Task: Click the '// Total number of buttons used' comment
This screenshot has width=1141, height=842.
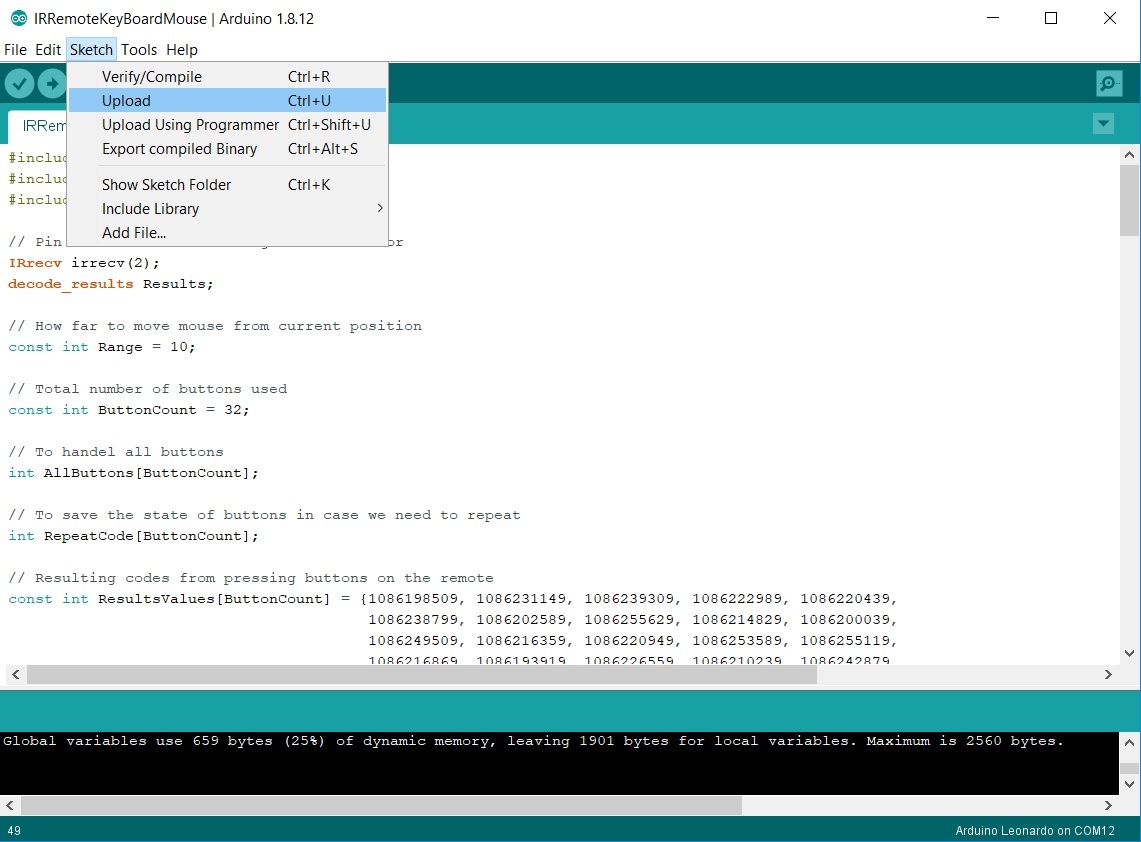Action: click(148, 389)
